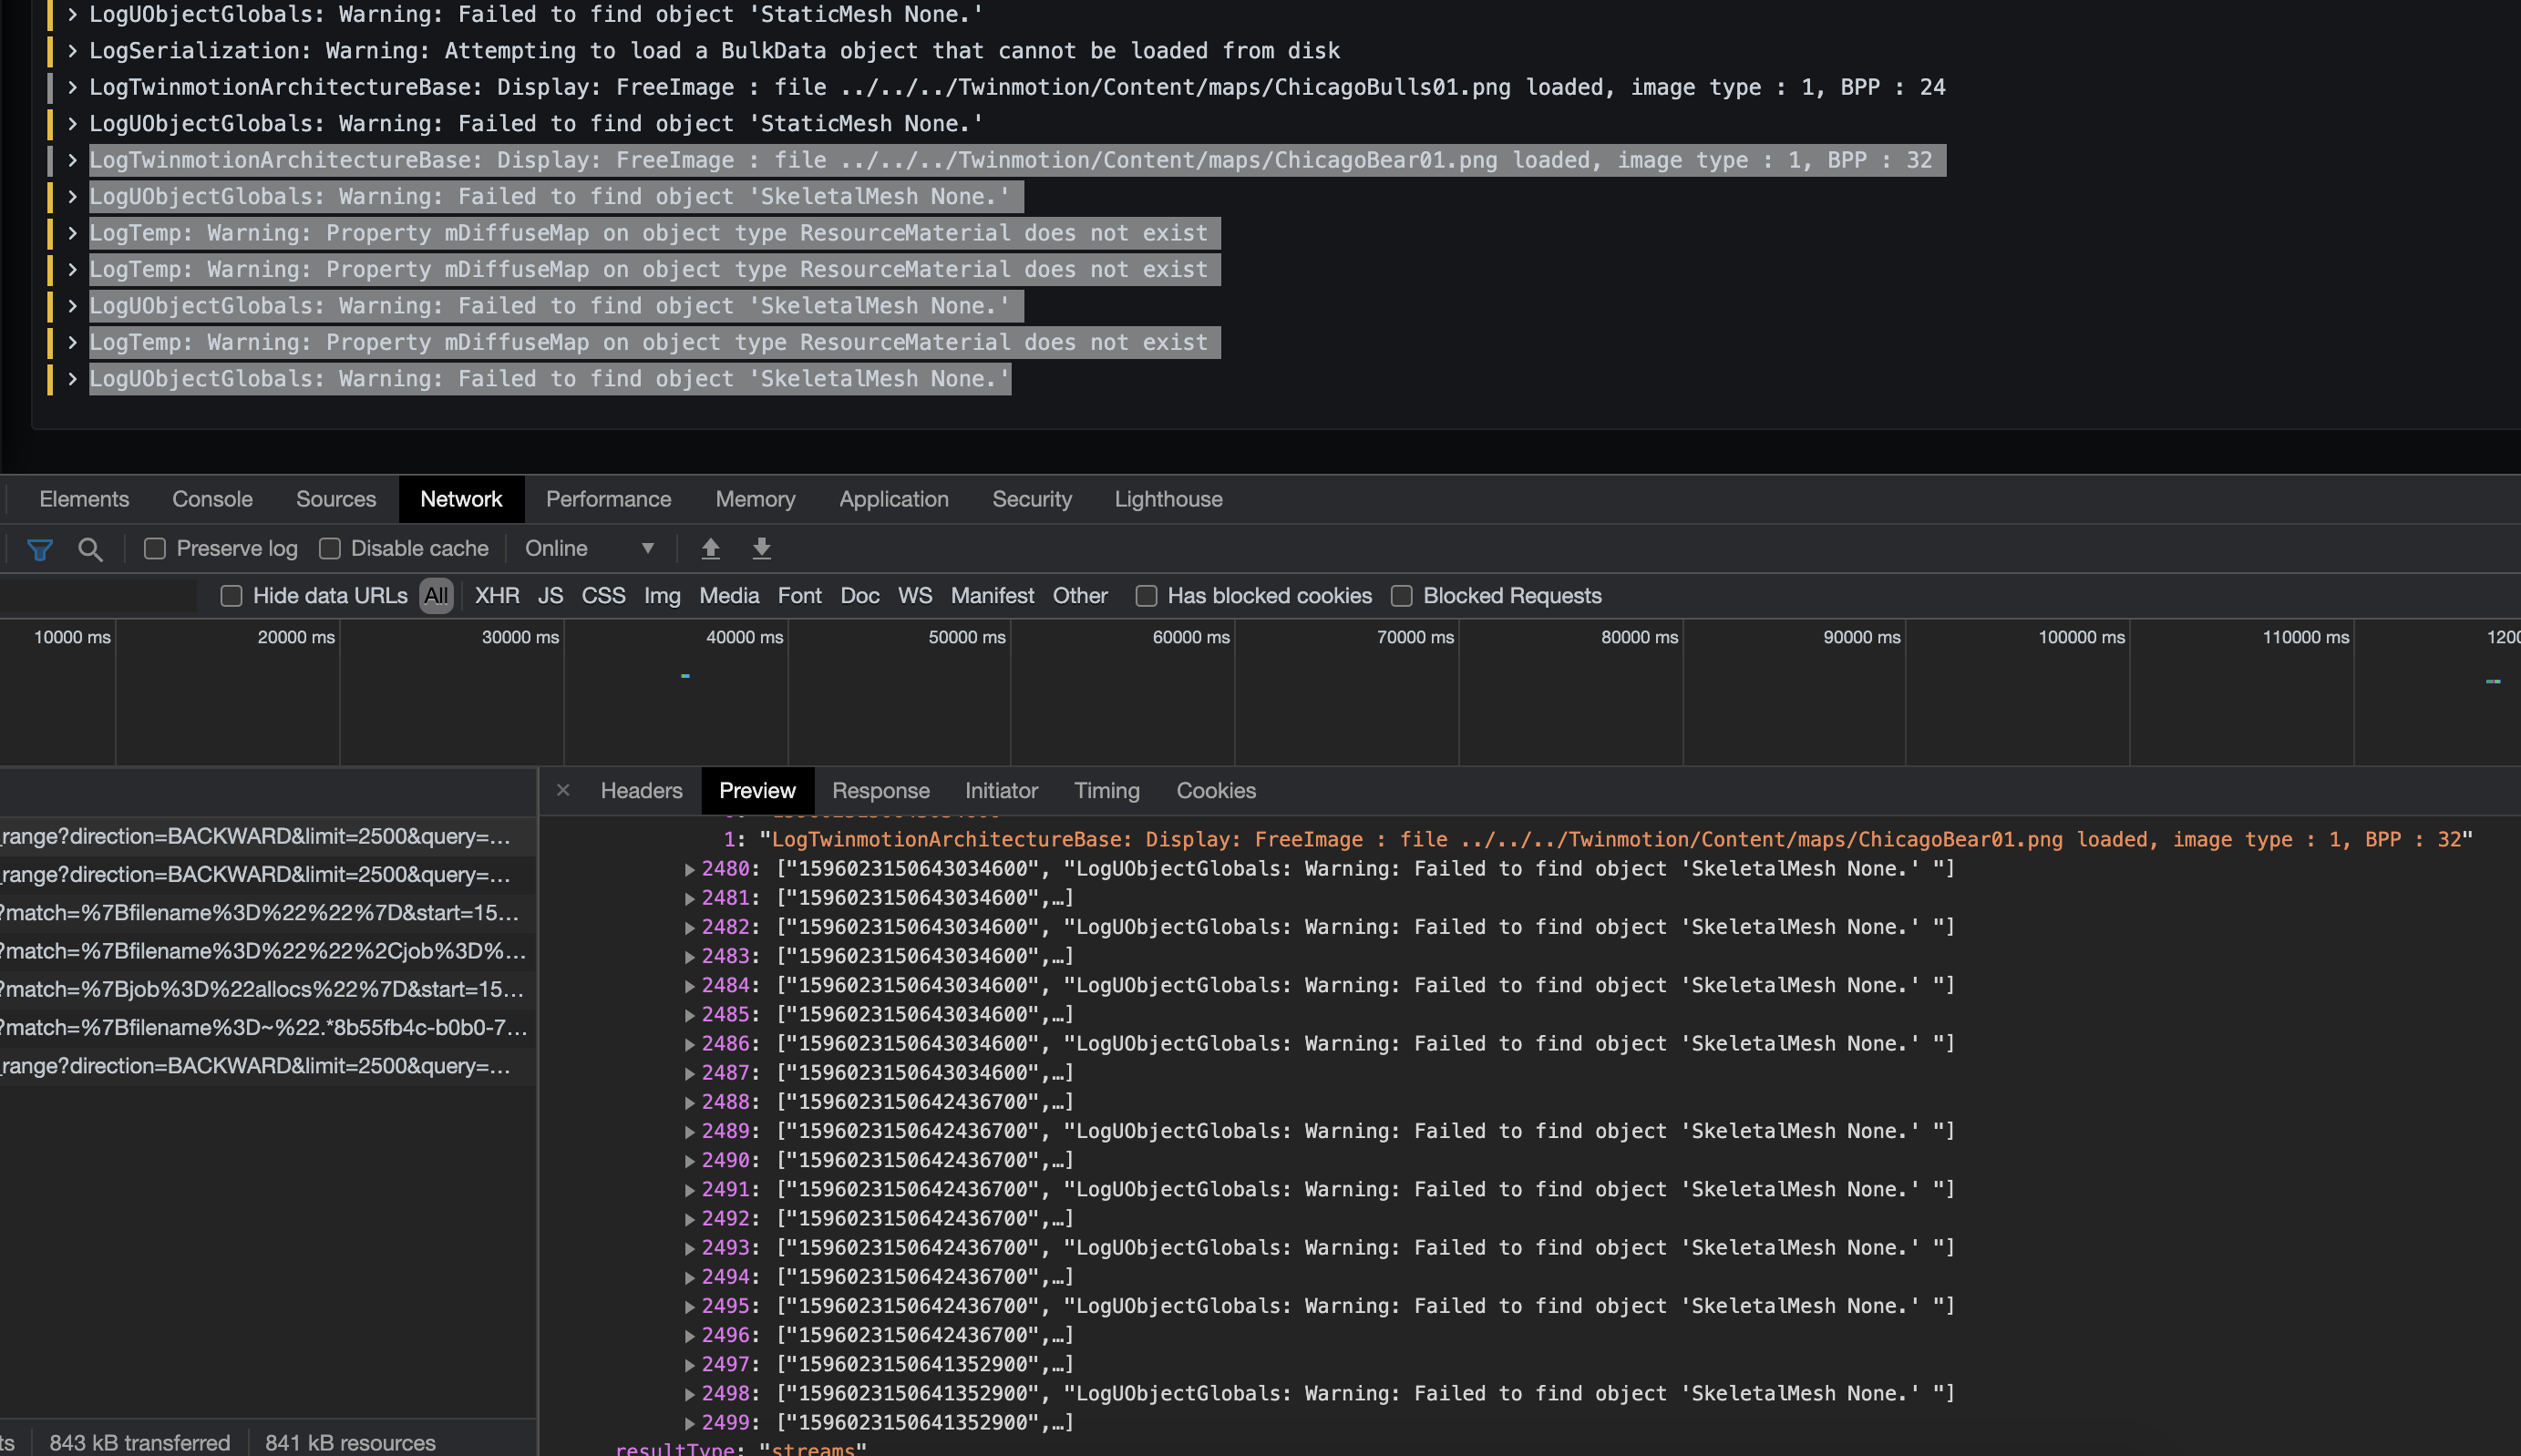Expand log entry 2480 in Preview pane
The image size is (2521, 1456).
click(x=689, y=869)
